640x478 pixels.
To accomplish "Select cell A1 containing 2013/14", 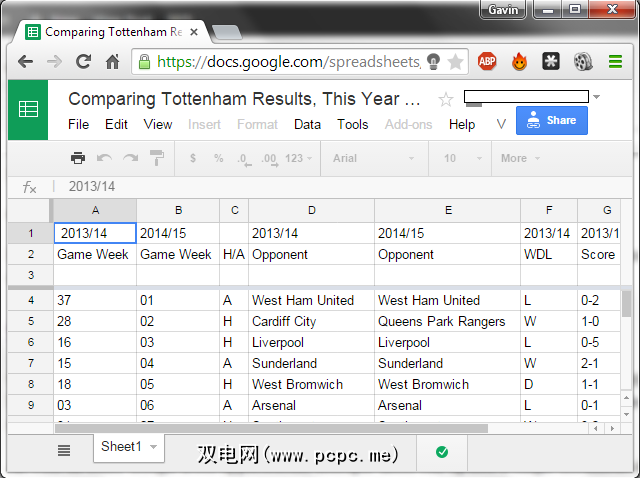I will [x=95, y=233].
